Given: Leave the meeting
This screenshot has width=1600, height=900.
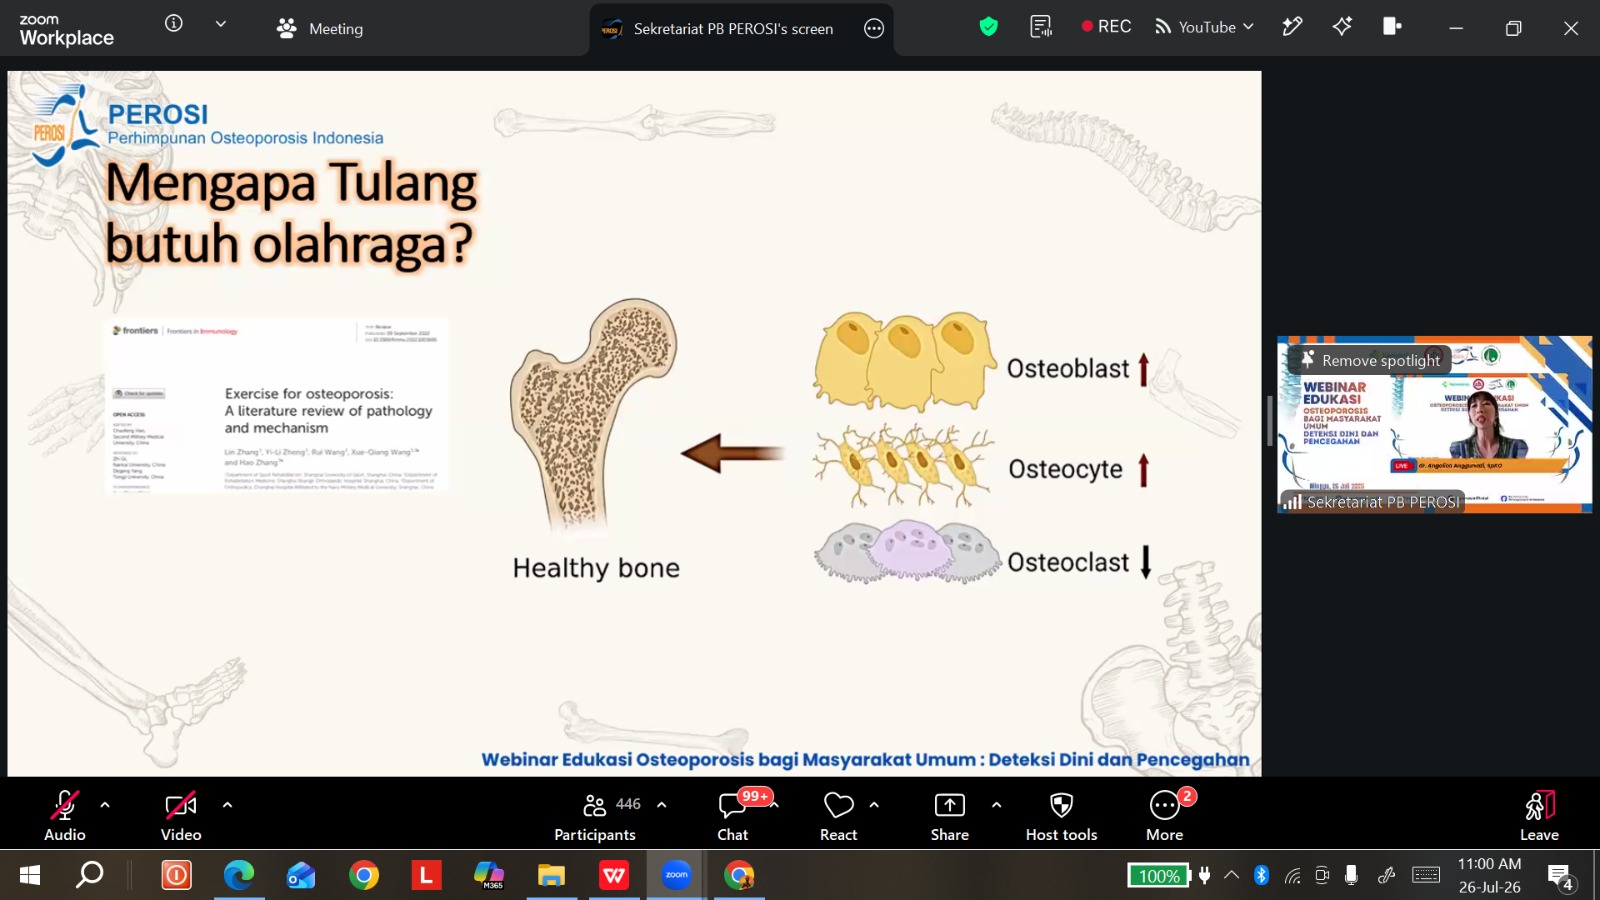Looking at the screenshot, I should pos(1539,816).
